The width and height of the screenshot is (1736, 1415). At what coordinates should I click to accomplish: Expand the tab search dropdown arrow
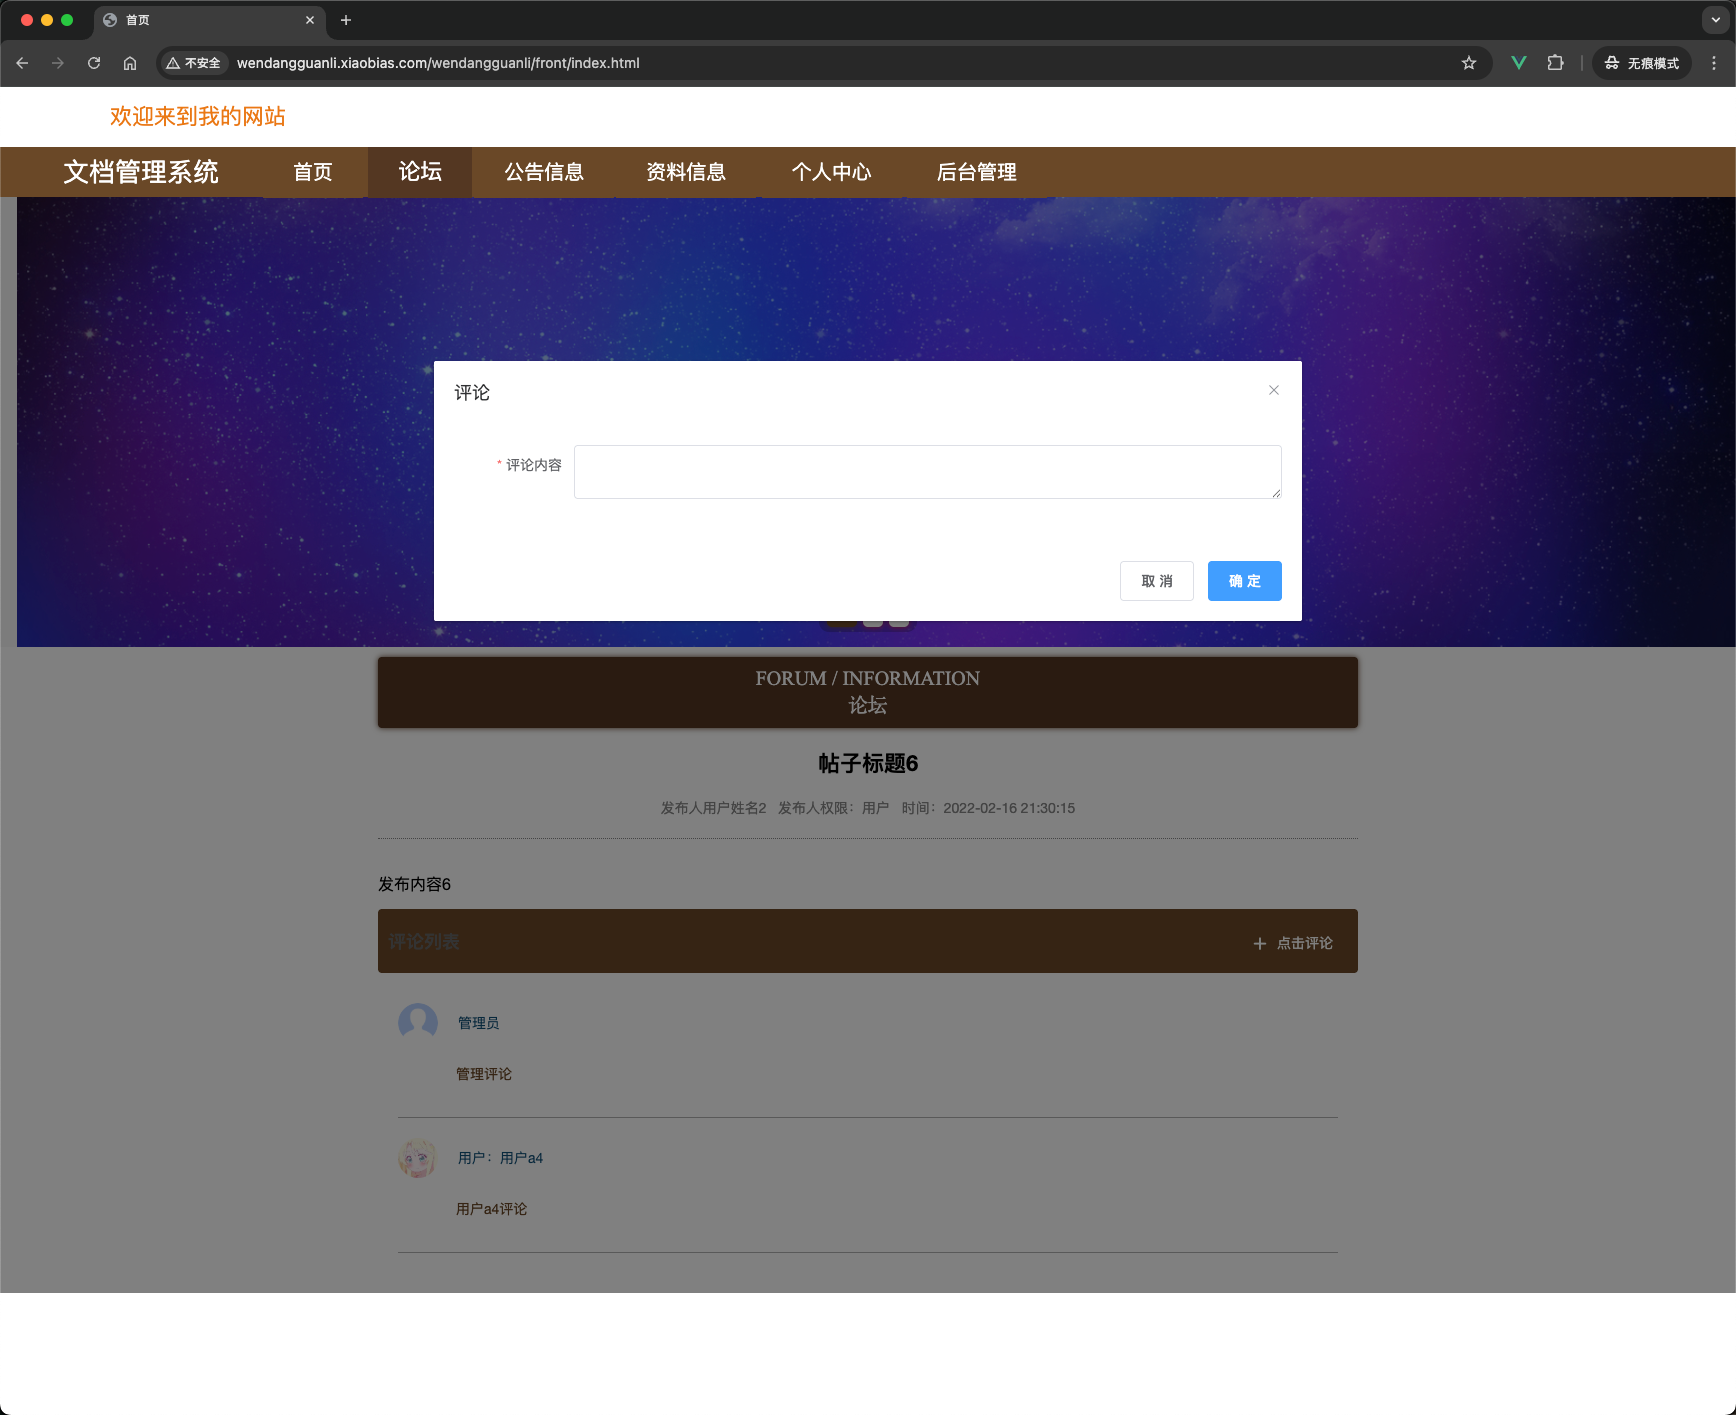click(x=1715, y=20)
